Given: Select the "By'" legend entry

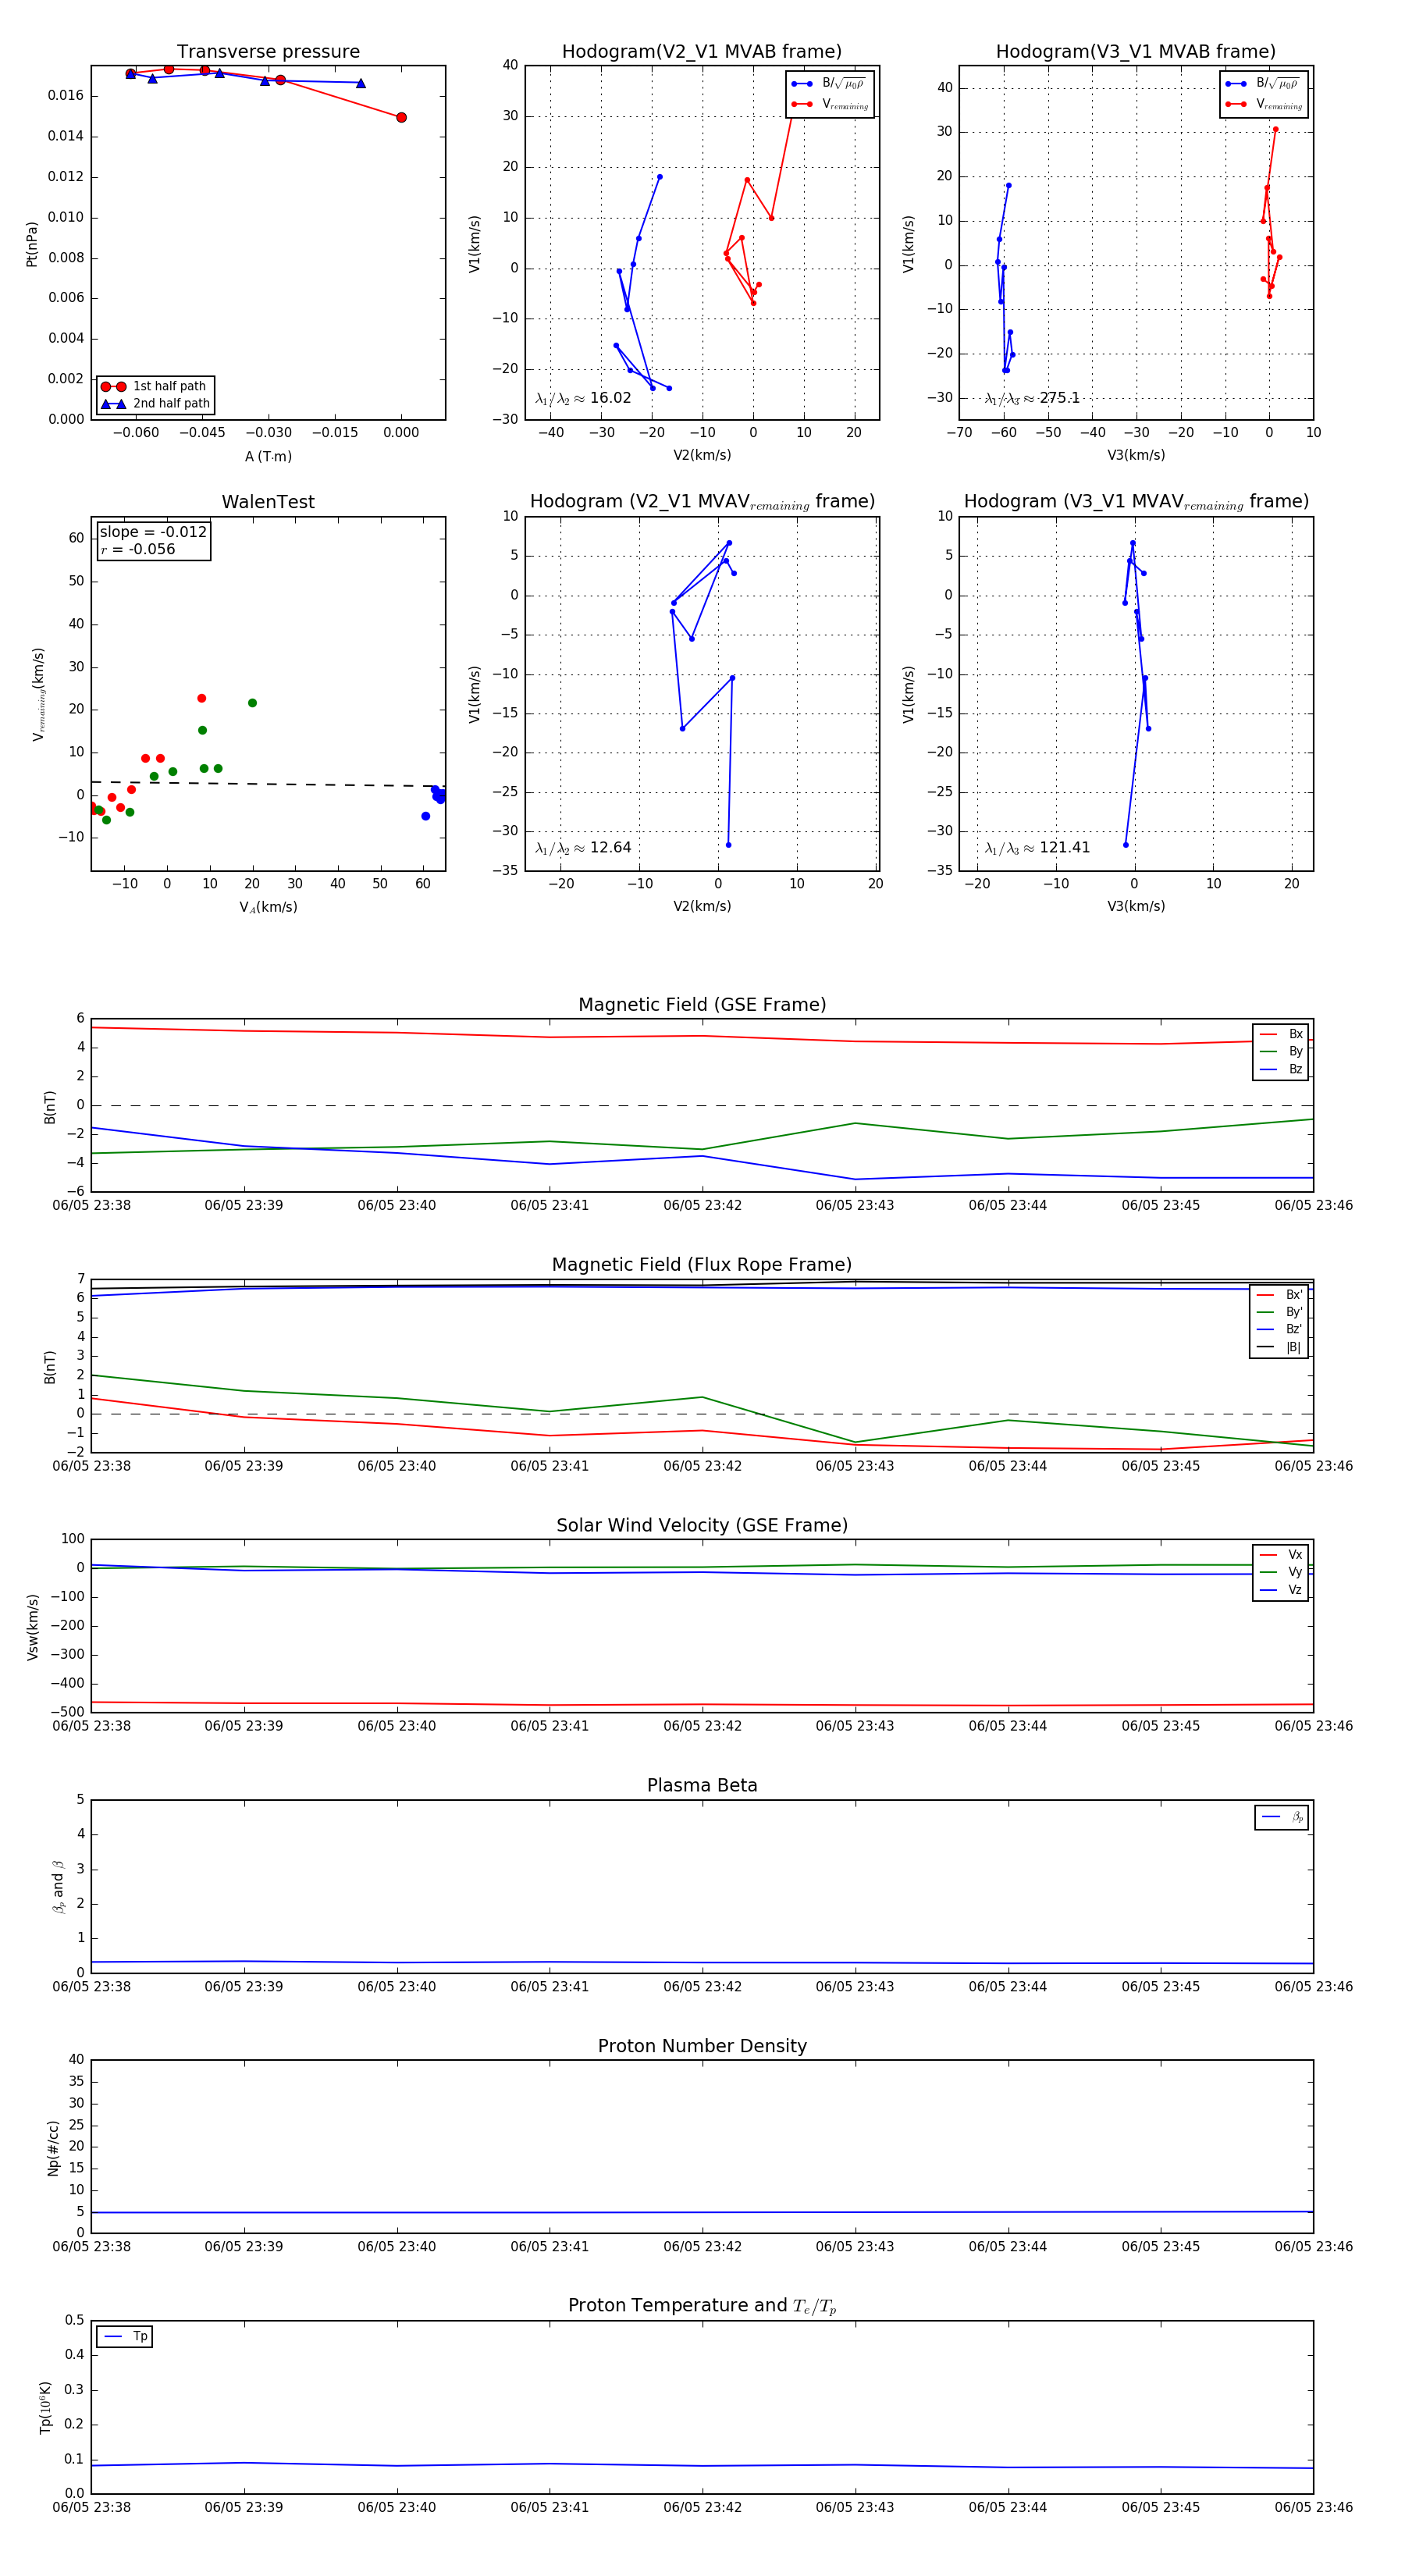Looking at the screenshot, I should (x=1280, y=1312).
